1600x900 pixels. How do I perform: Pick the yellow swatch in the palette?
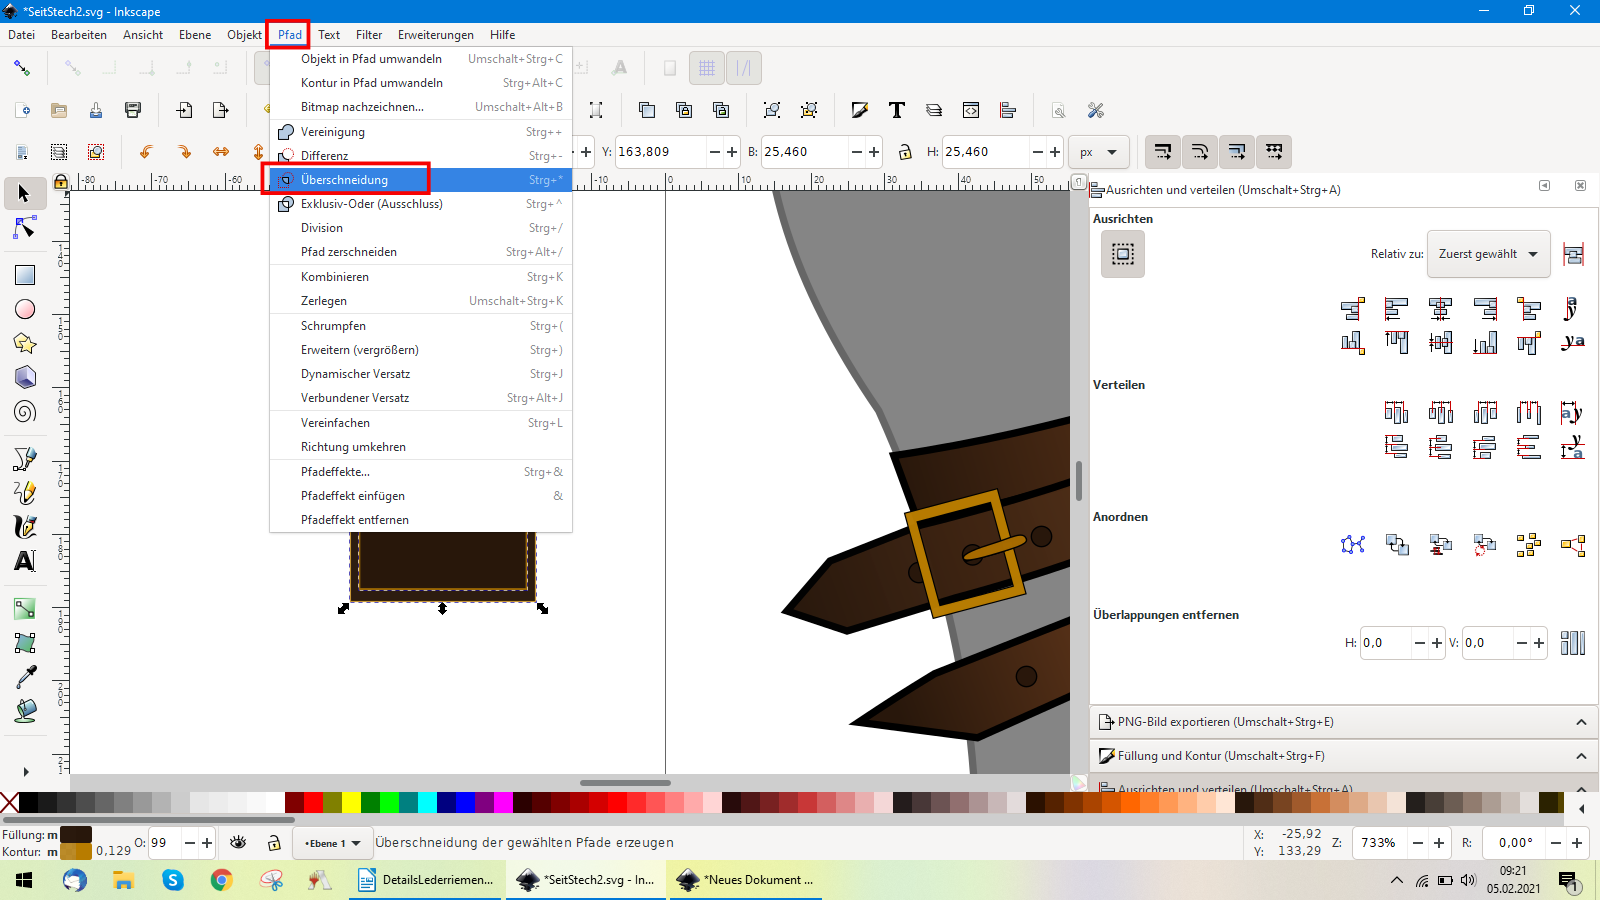click(351, 802)
